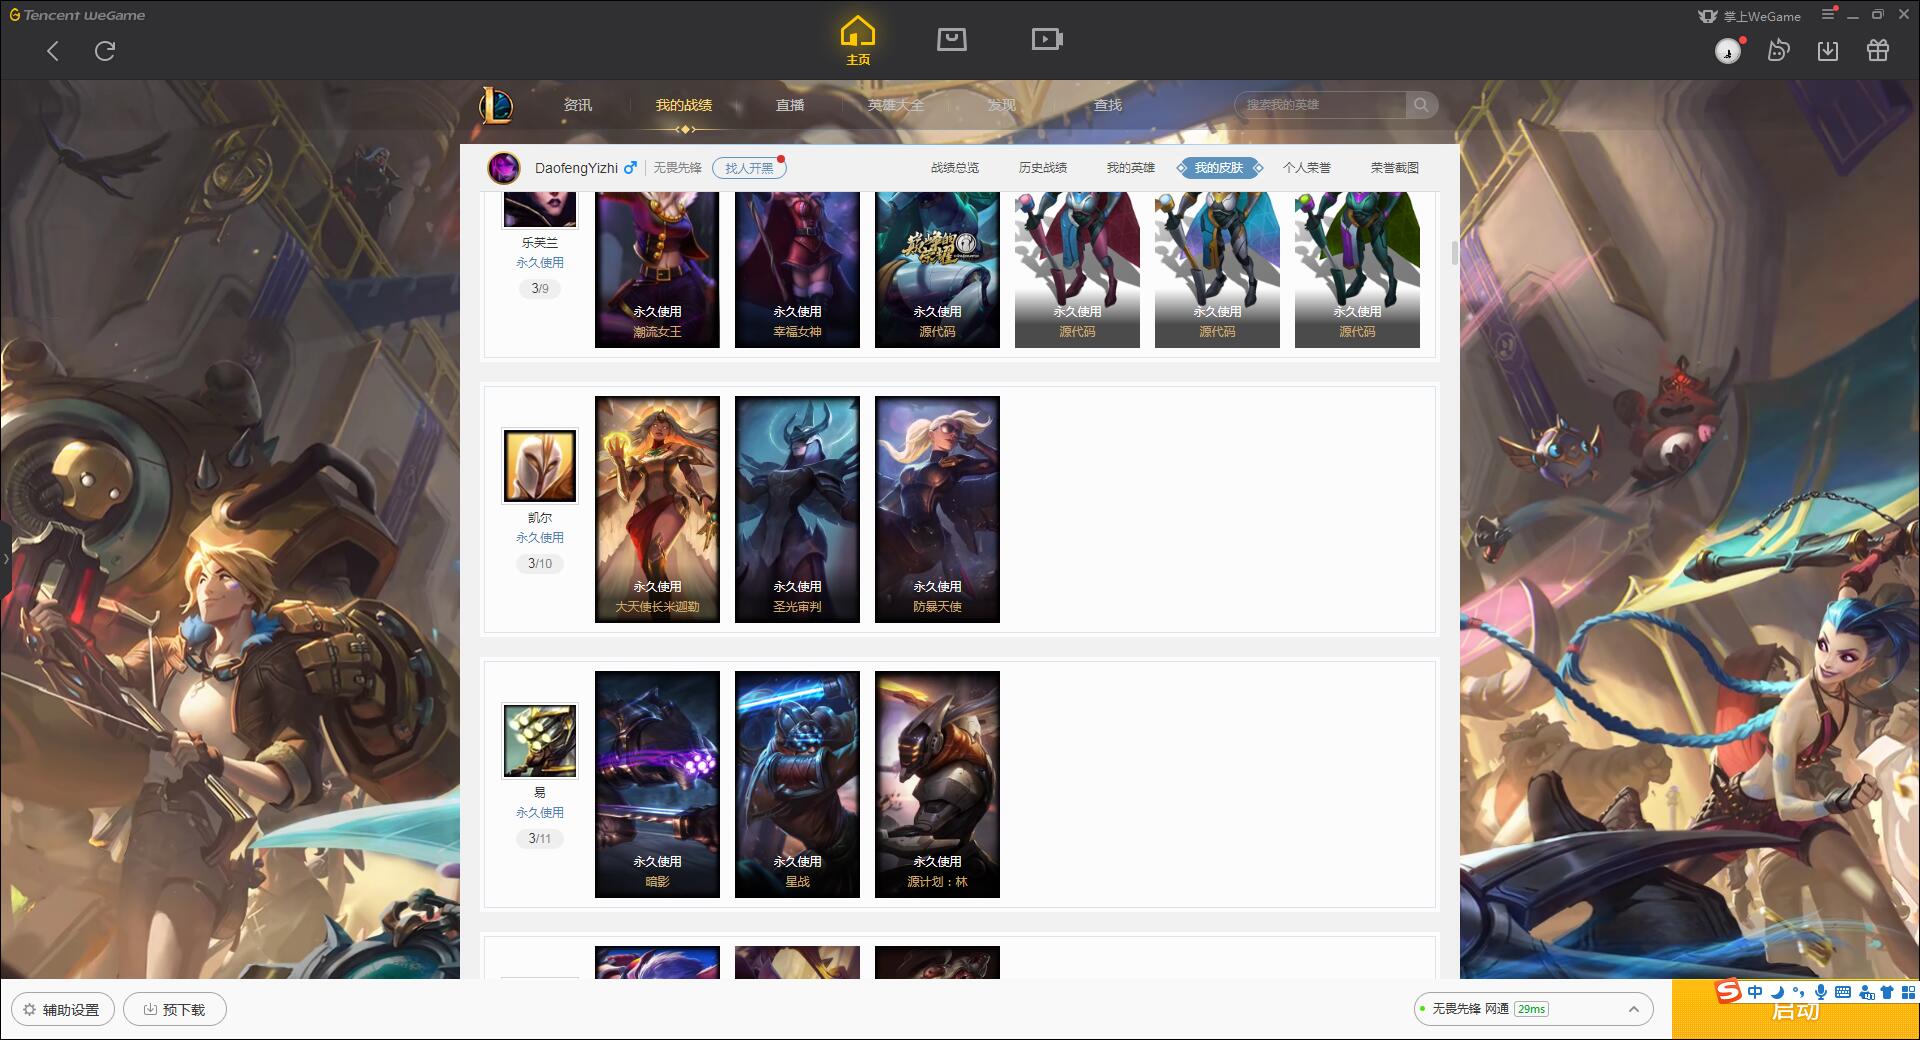
Task: Open the 防暴天使 skin card
Action: [x=937, y=509]
